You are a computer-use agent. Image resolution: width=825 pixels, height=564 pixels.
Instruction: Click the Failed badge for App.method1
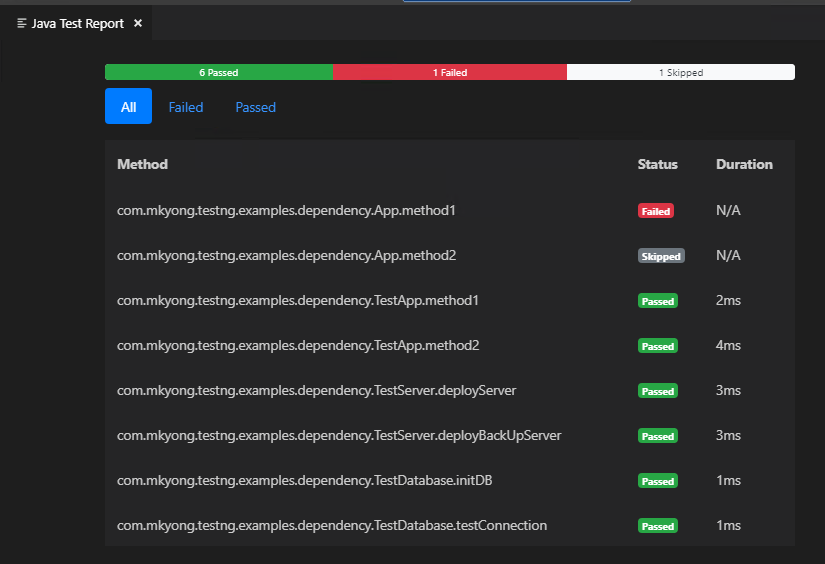click(656, 211)
